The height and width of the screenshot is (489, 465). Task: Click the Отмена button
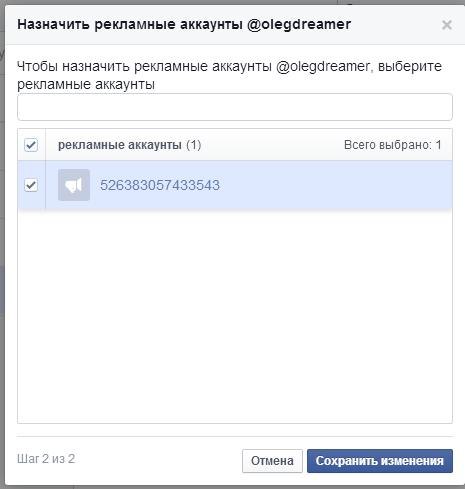pos(272,461)
